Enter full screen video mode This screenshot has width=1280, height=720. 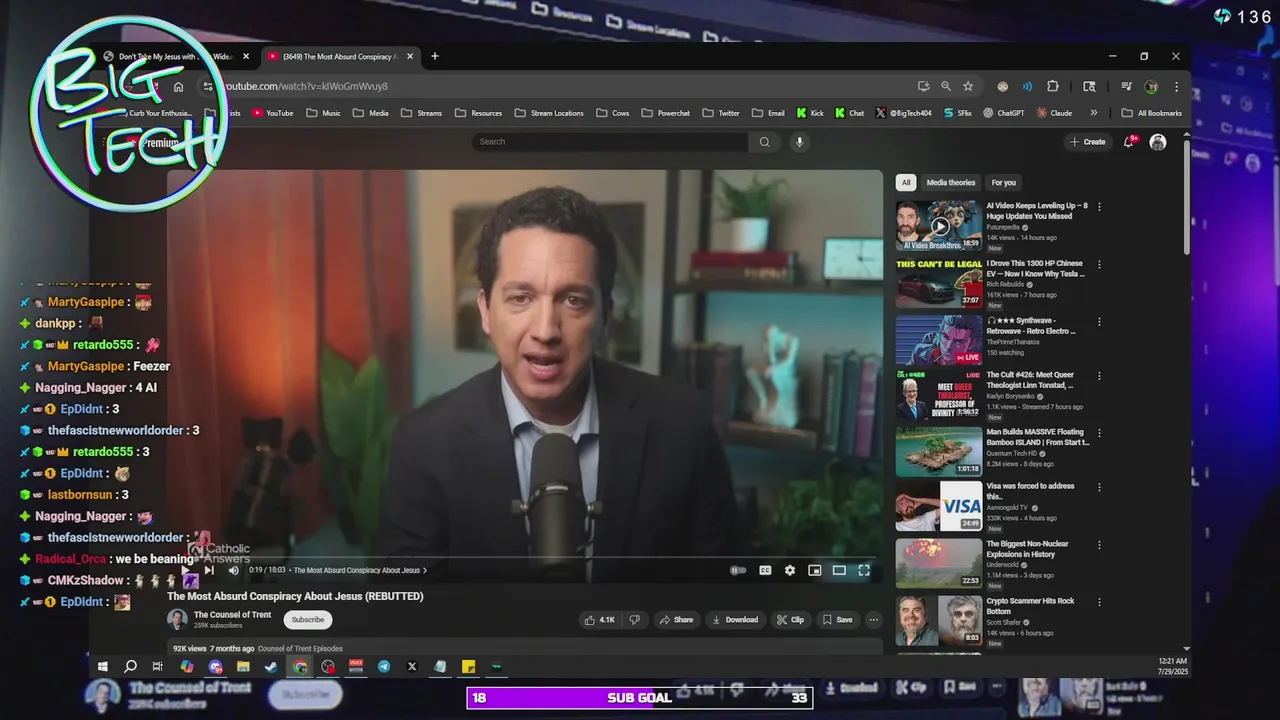pos(864,570)
